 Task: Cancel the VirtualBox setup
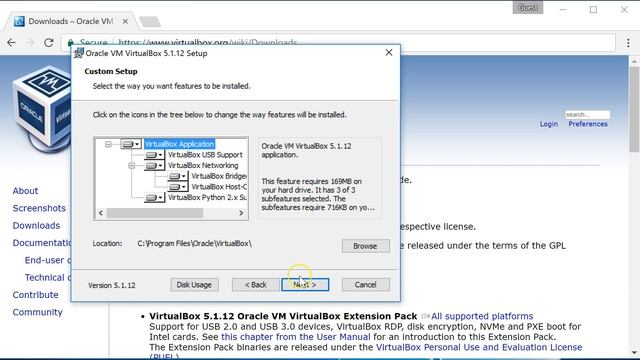tap(365, 285)
